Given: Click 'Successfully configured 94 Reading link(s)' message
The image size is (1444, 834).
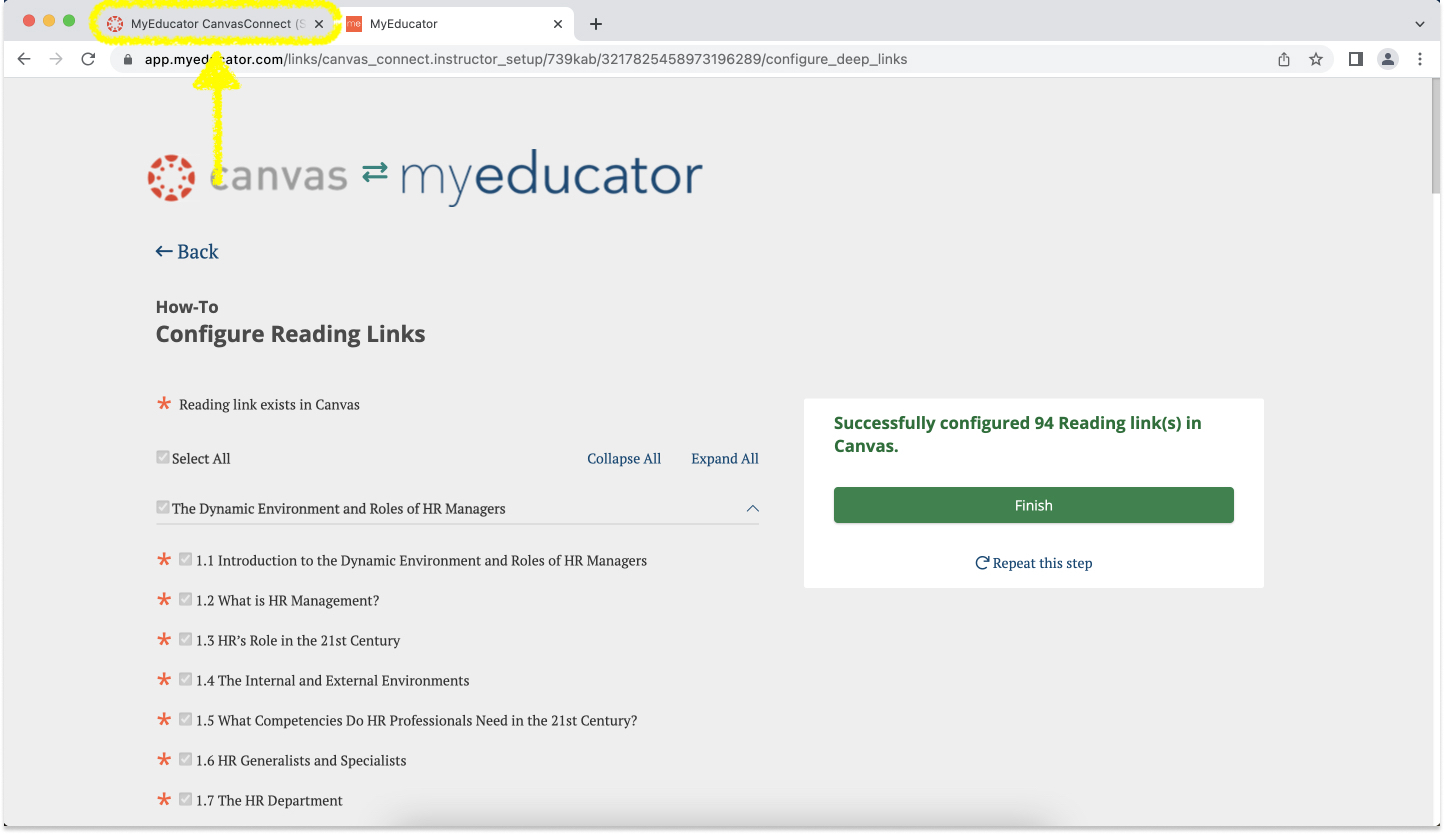Looking at the screenshot, I should tap(1018, 434).
